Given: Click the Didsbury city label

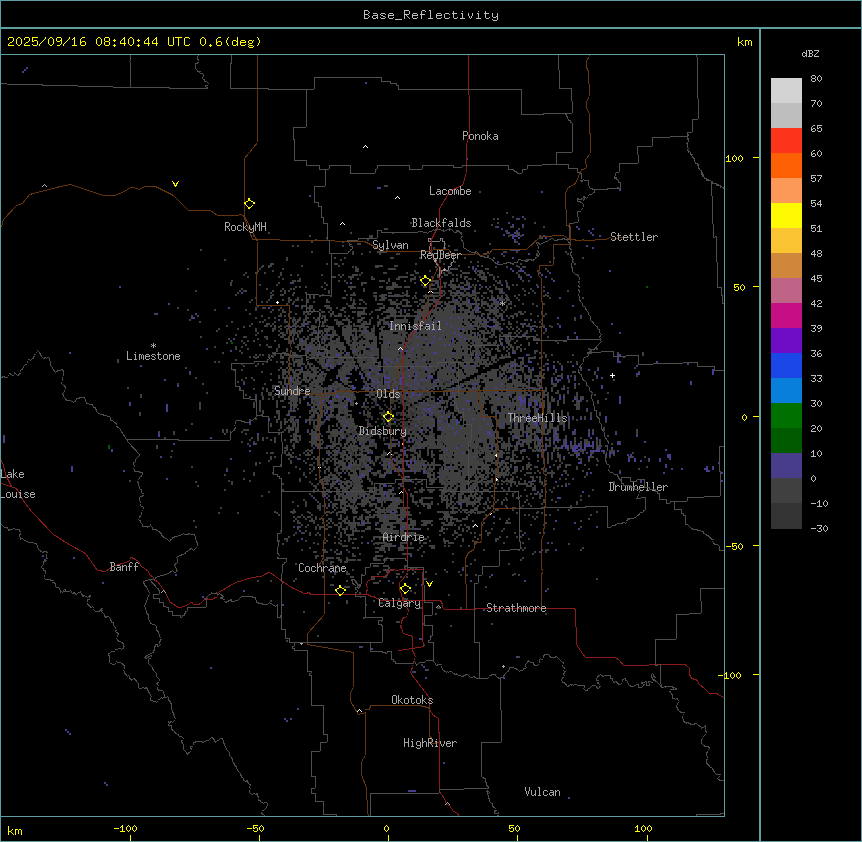Looking at the screenshot, I should pos(383,431).
